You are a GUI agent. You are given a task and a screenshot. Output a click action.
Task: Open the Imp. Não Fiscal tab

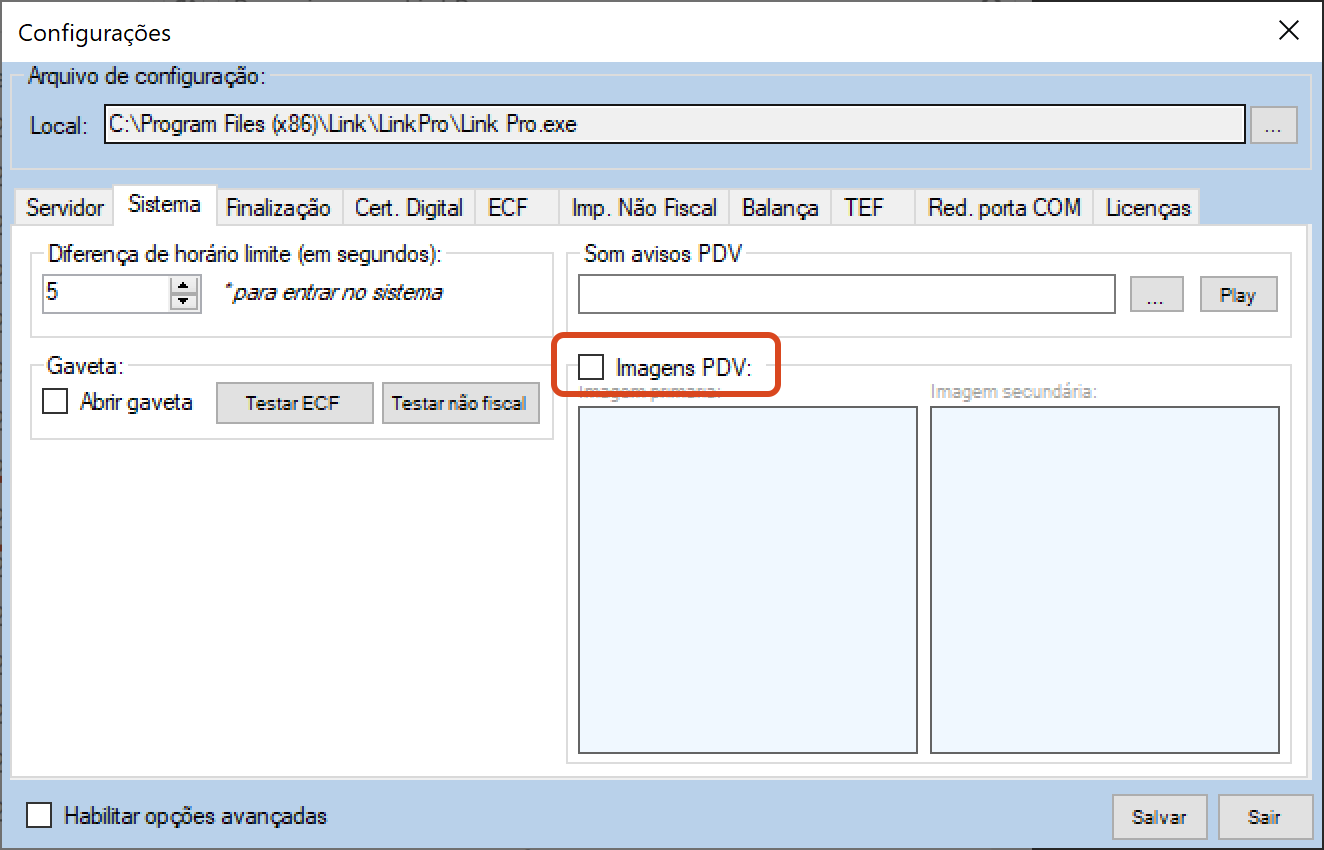click(644, 208)
